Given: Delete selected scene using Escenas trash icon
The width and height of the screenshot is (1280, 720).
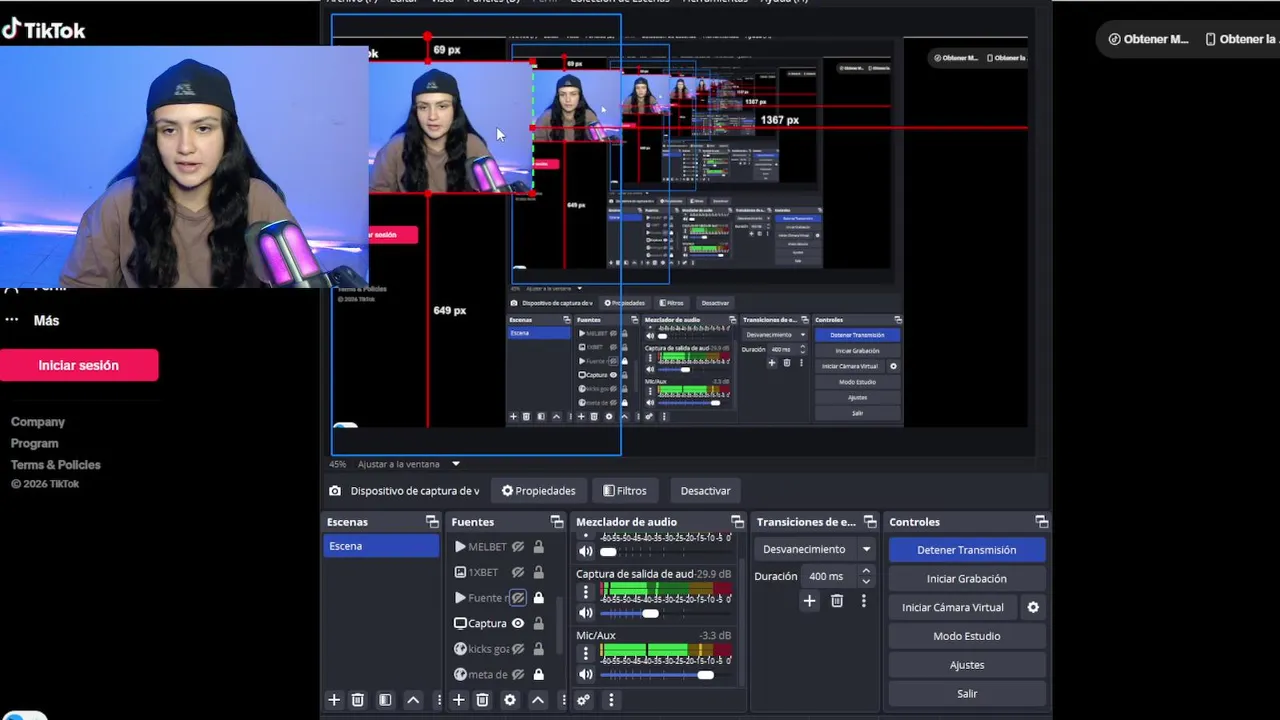Looking at the screenshot, I should pyautogui.click(x=357, y=700).
